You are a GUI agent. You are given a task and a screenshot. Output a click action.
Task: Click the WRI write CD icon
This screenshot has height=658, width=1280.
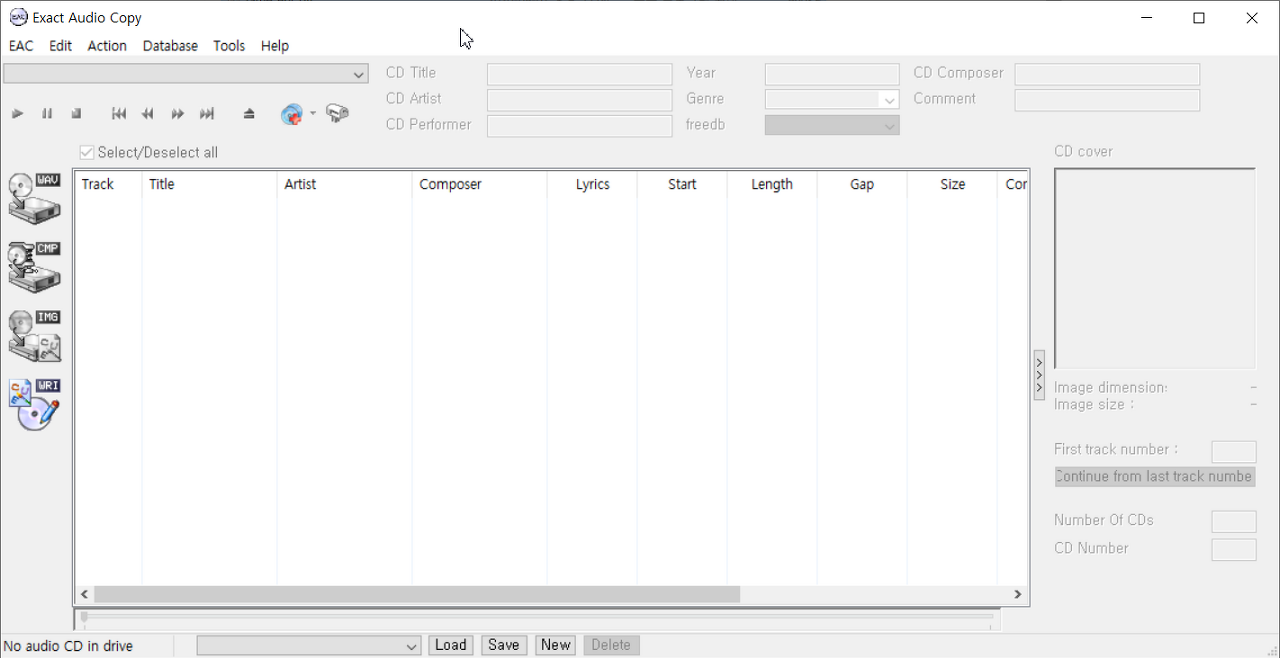coord(35,405)
